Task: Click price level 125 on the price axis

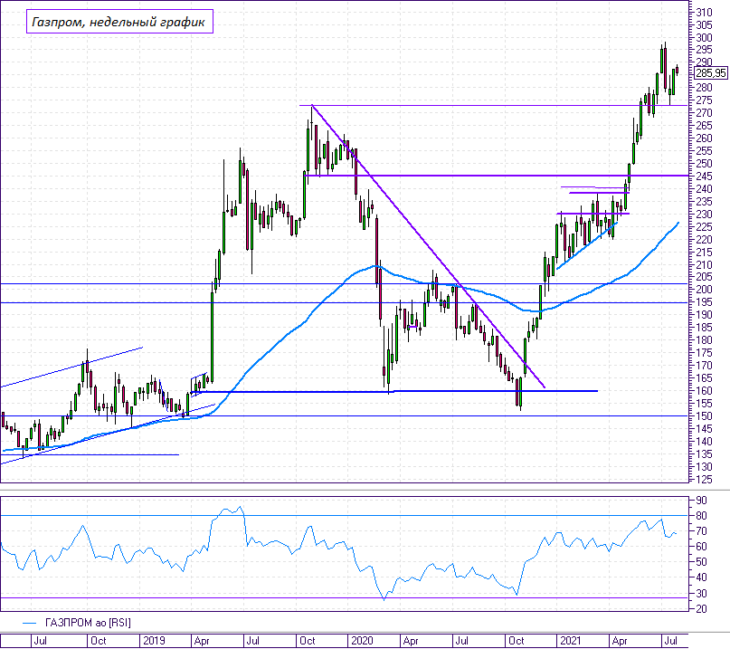Action: [x=704, y=479]
